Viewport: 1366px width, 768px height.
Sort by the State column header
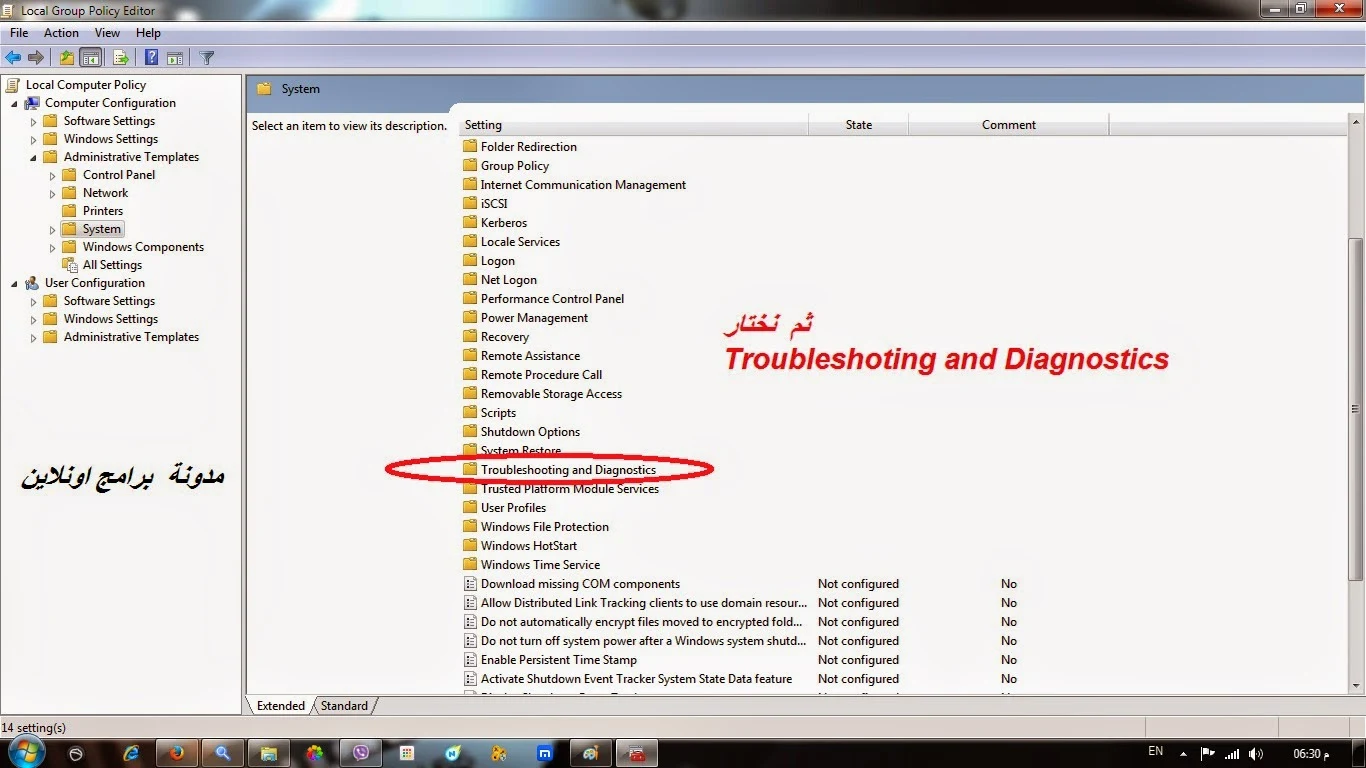coord(858,125)
